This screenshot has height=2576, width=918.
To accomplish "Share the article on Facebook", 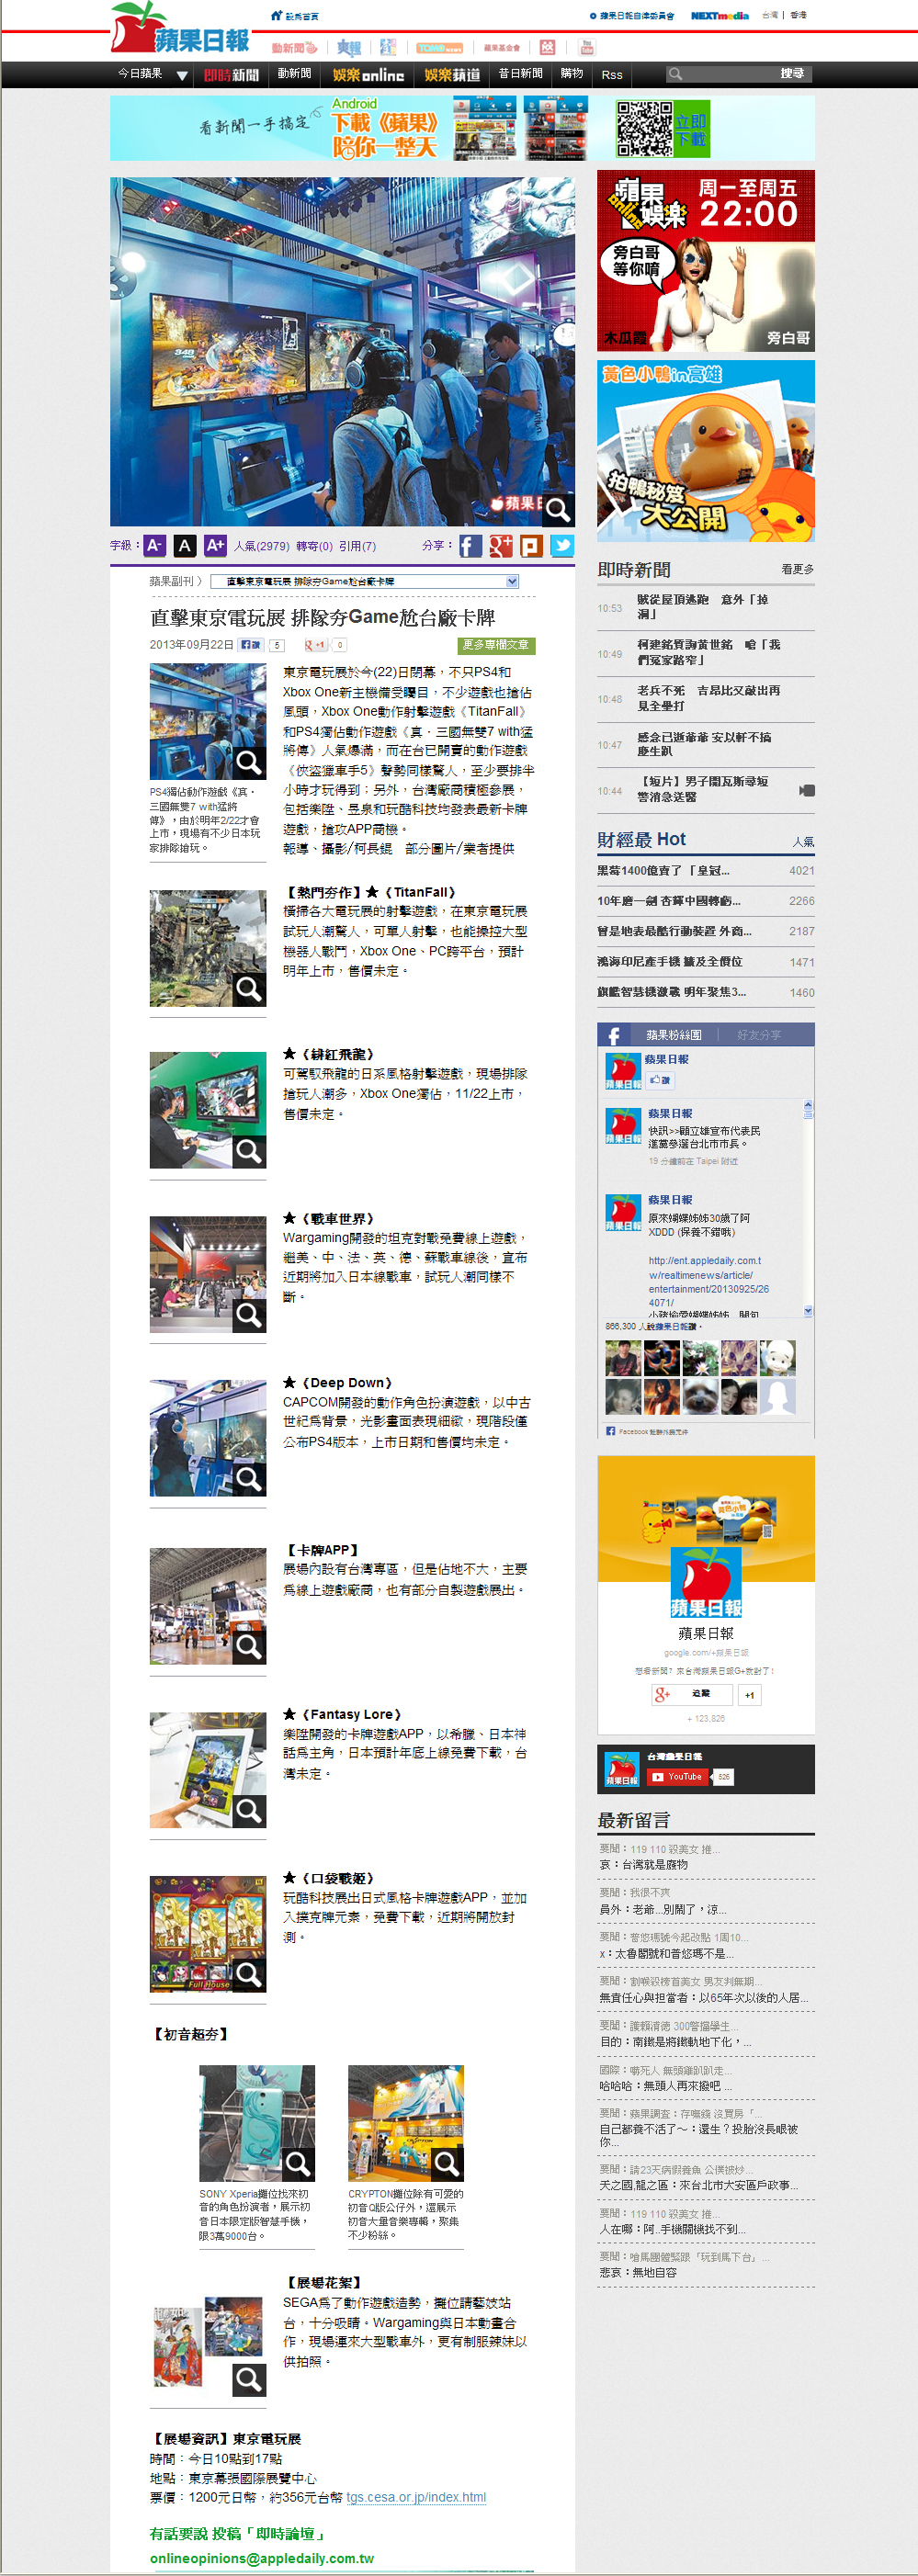I will coord(471,545).
